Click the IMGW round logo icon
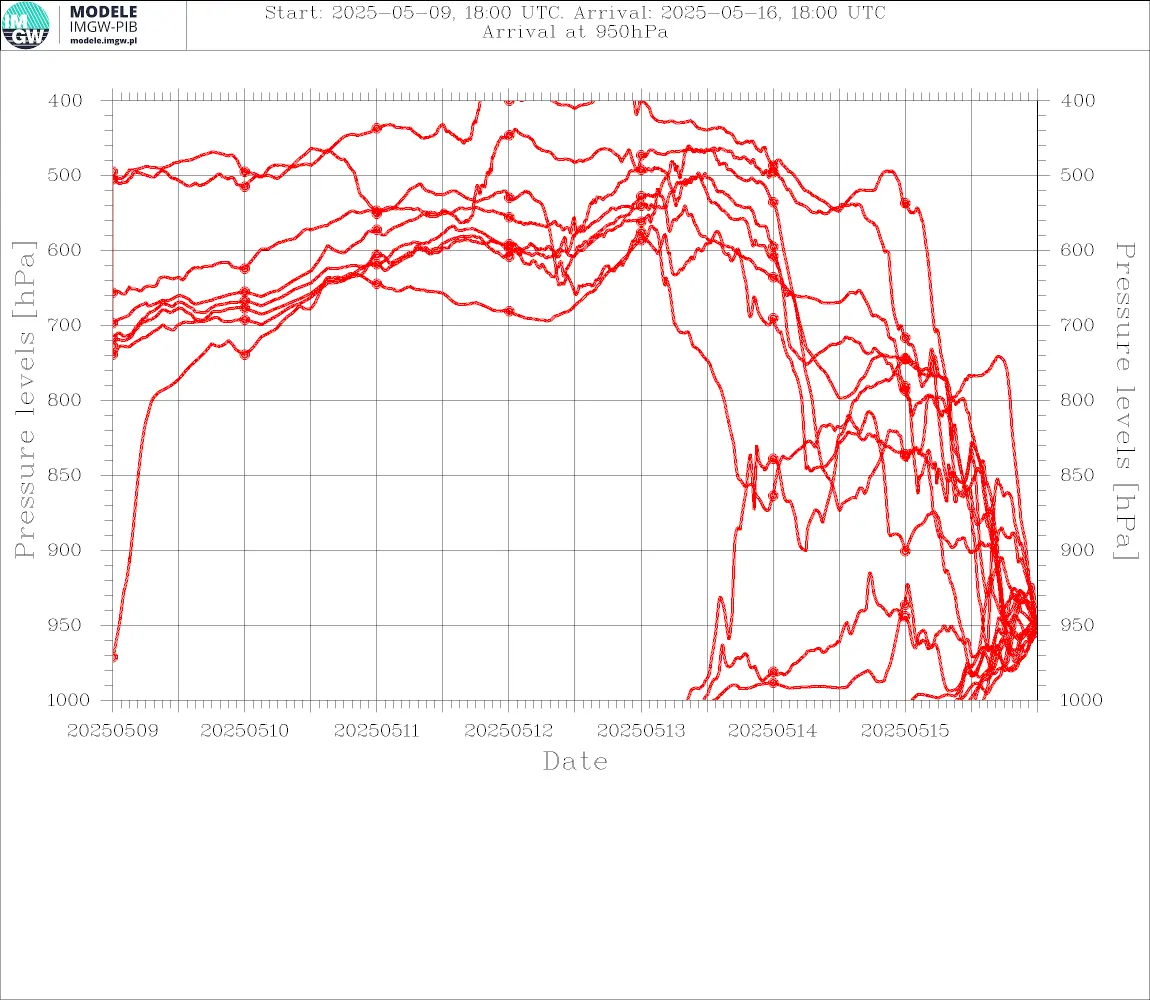Image resolution: width=1150 pixels, height=1000 pixels. point(26,26)
